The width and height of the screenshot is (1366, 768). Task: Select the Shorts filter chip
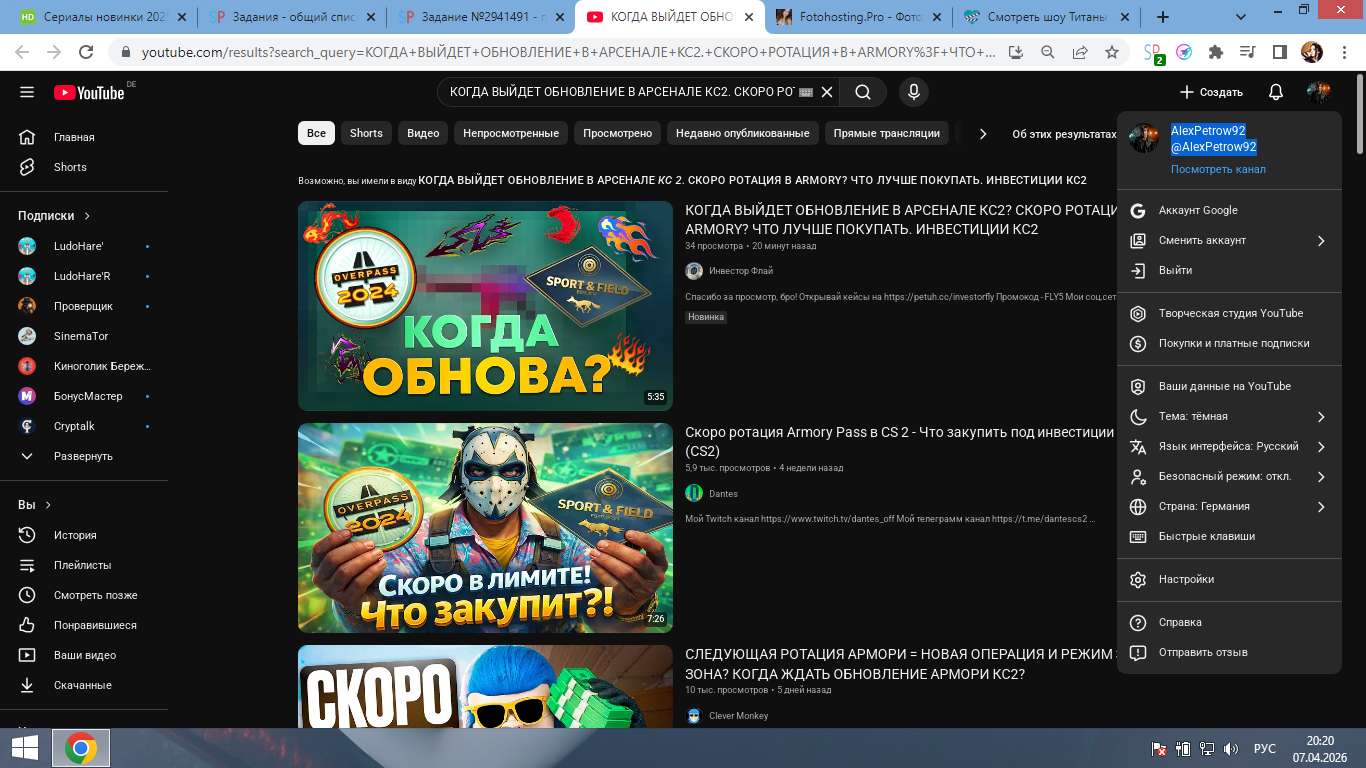[366, 133]
